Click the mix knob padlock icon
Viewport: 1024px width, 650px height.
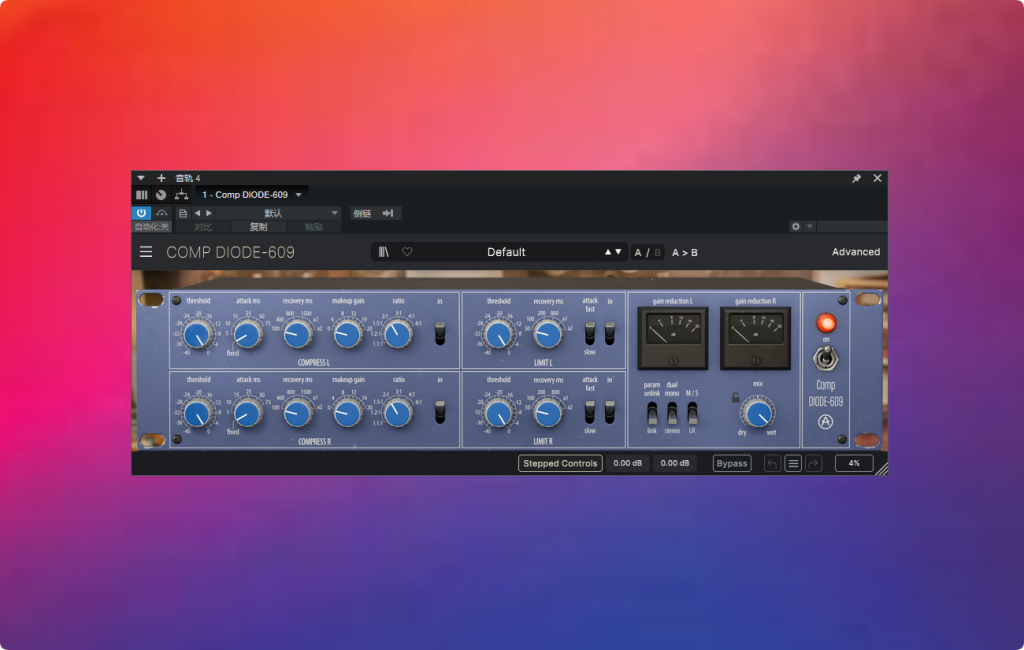(x=735, y=397)
